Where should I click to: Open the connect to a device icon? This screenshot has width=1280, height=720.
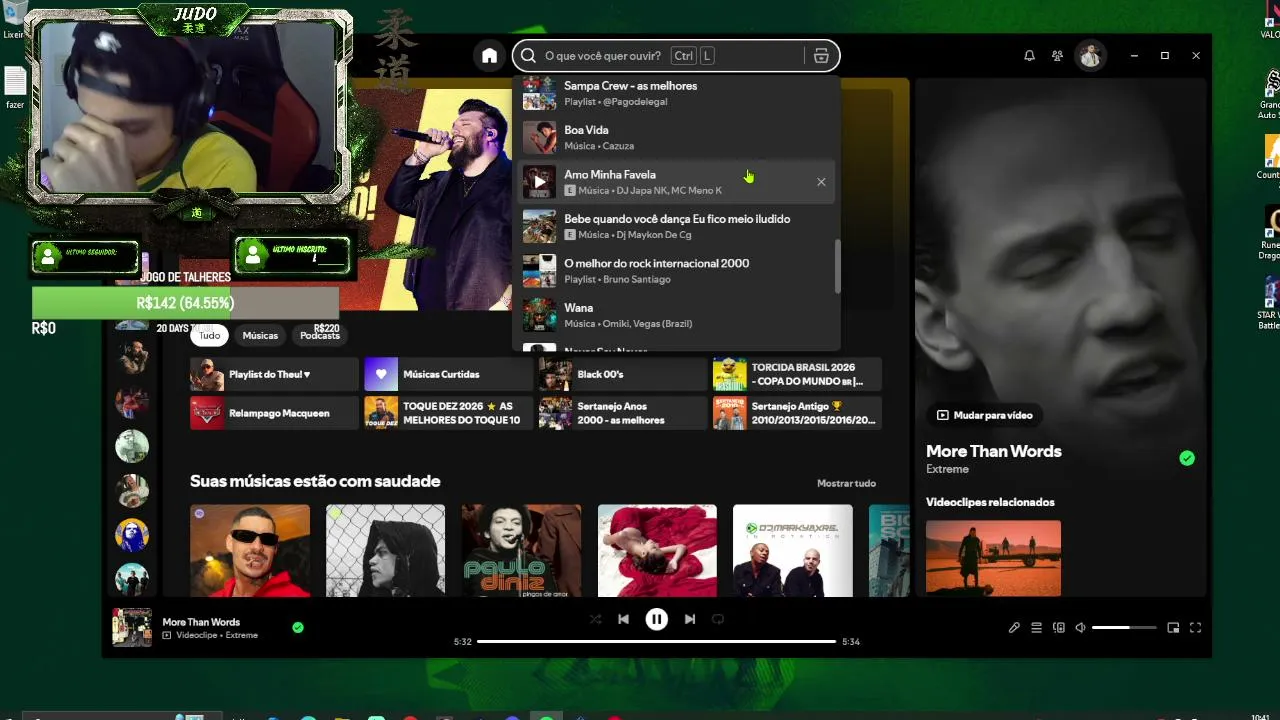click(1058, 628)
